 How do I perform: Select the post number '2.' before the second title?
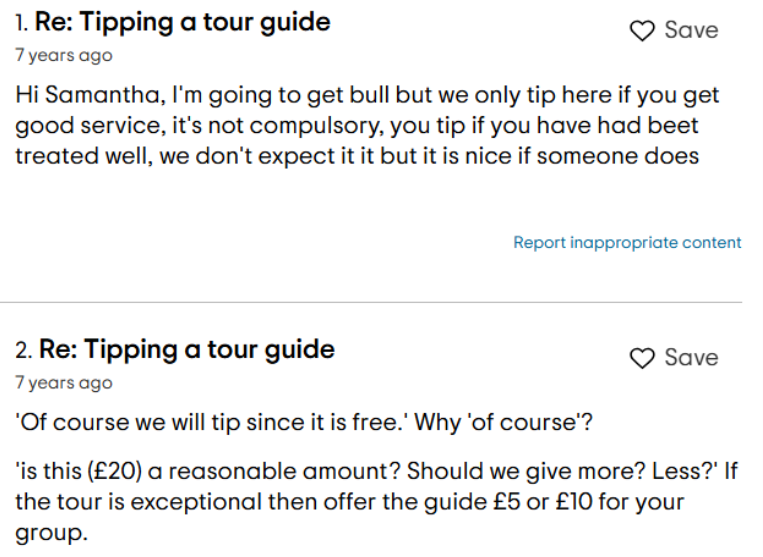[x=24, y=350]
